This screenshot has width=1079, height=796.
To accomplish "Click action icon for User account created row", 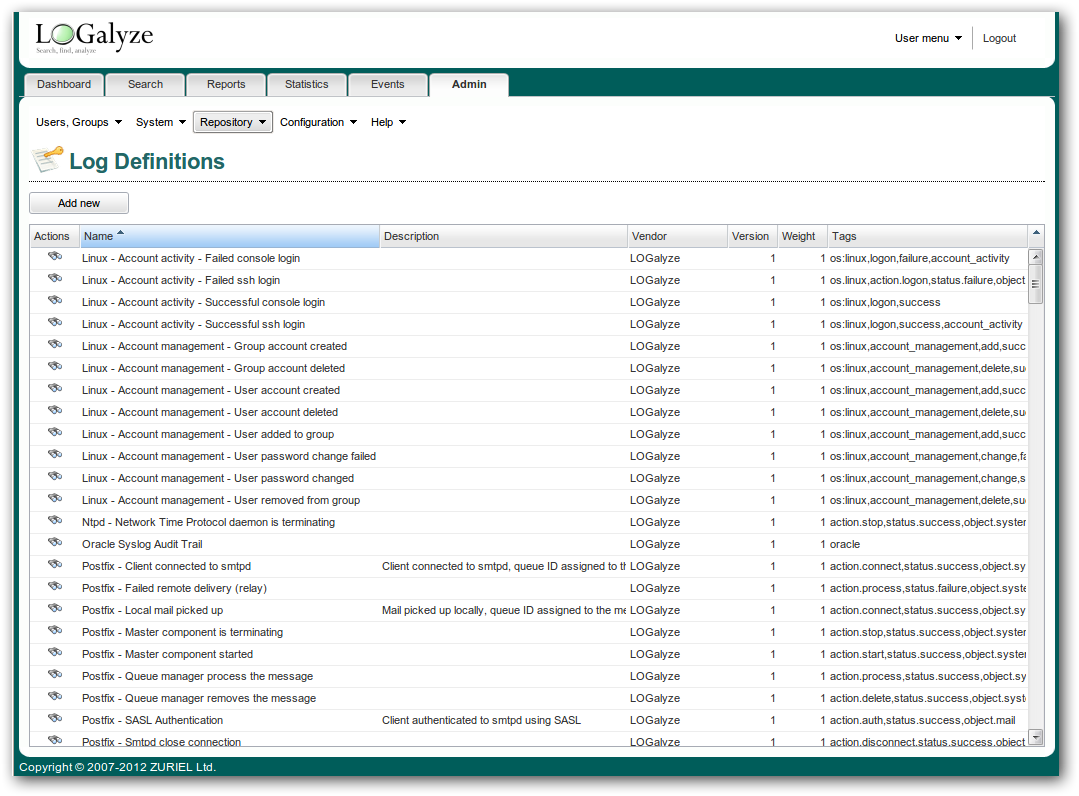I will coord(55,389).
